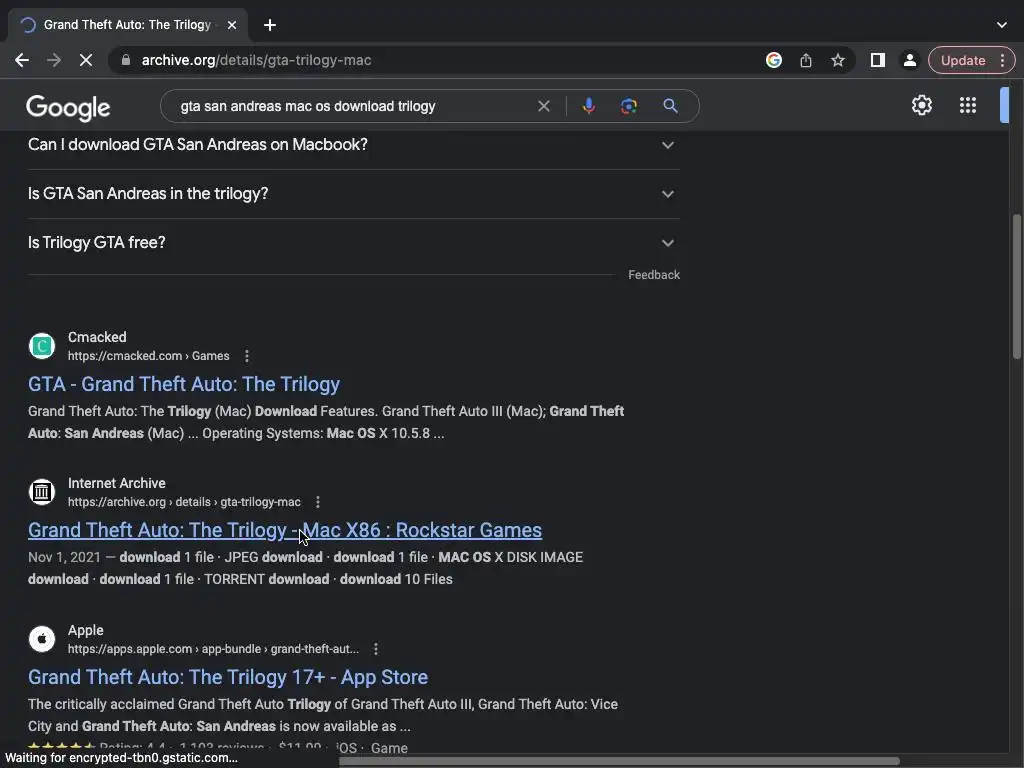Image resolution: width=1024 pixels, height=768 pixels.
Task: Clear the search box text
Action: [x=543, y=106]
